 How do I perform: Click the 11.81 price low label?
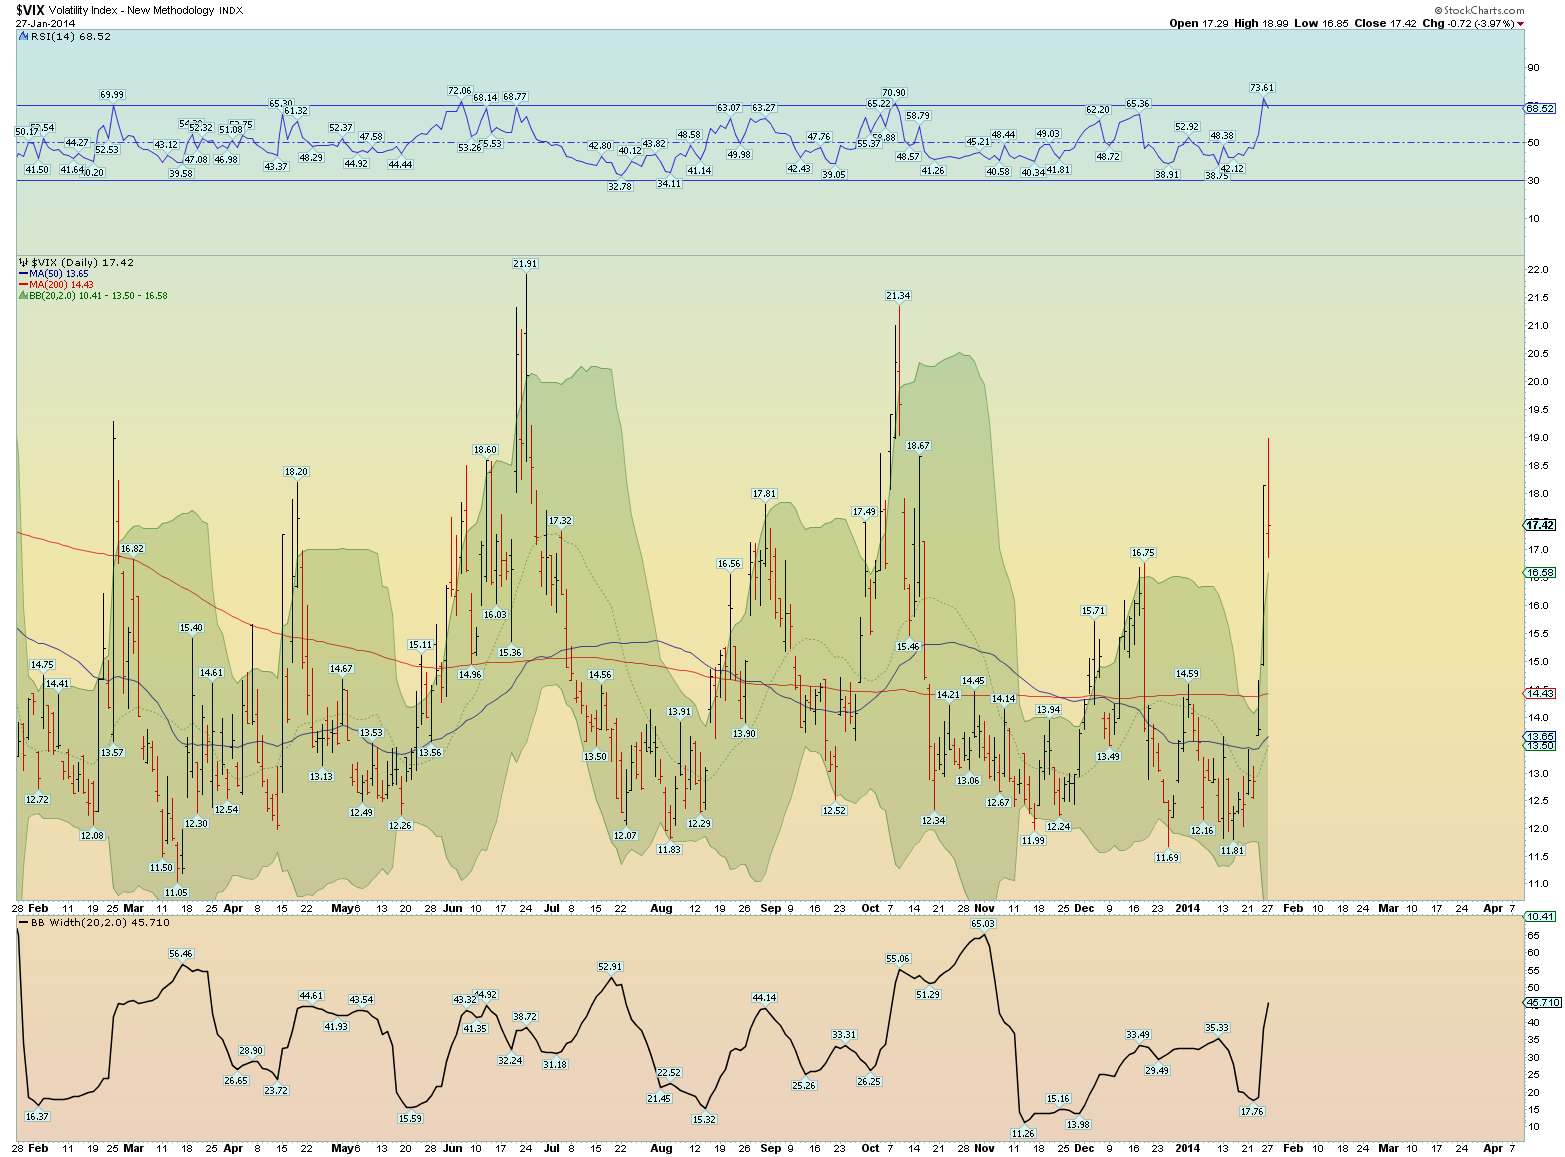tap(1232, 850)
